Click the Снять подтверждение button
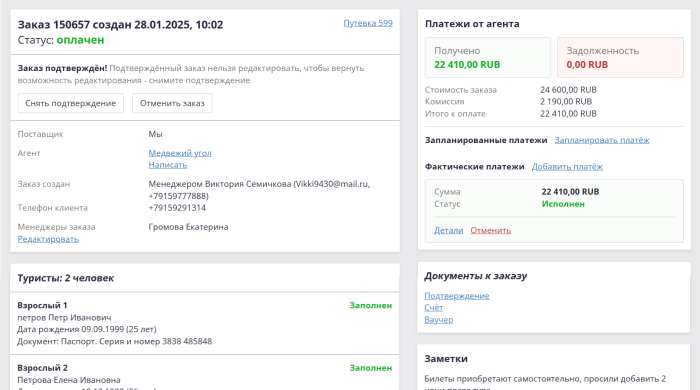 pos(71,103)
